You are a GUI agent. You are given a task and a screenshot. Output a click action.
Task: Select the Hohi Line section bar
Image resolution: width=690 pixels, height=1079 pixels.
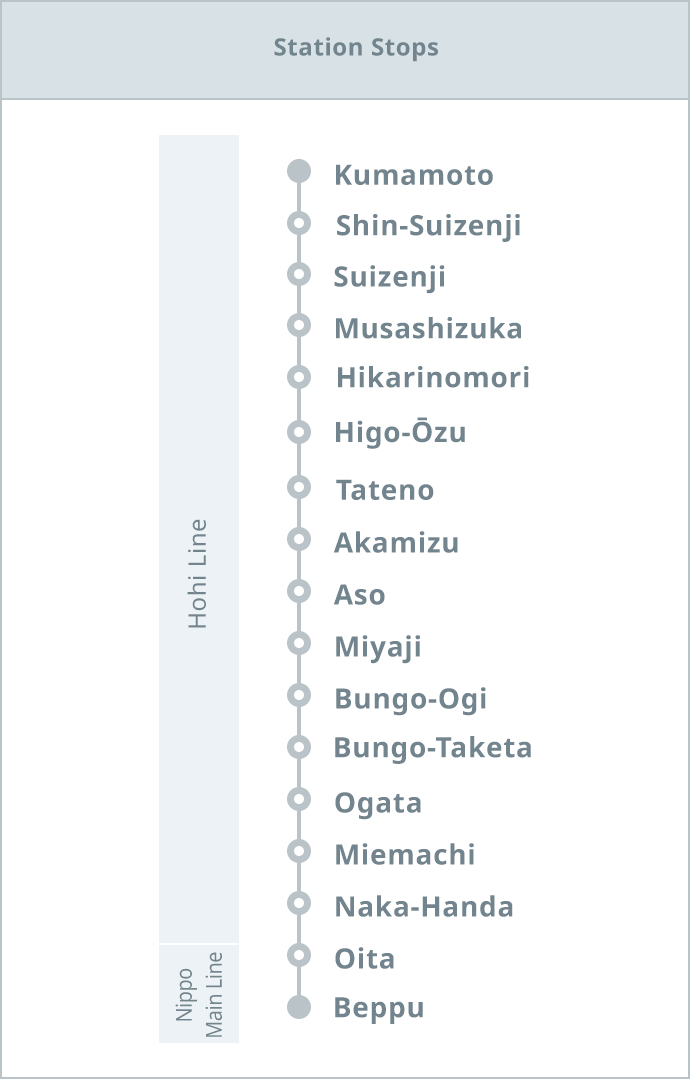point(199,539)
